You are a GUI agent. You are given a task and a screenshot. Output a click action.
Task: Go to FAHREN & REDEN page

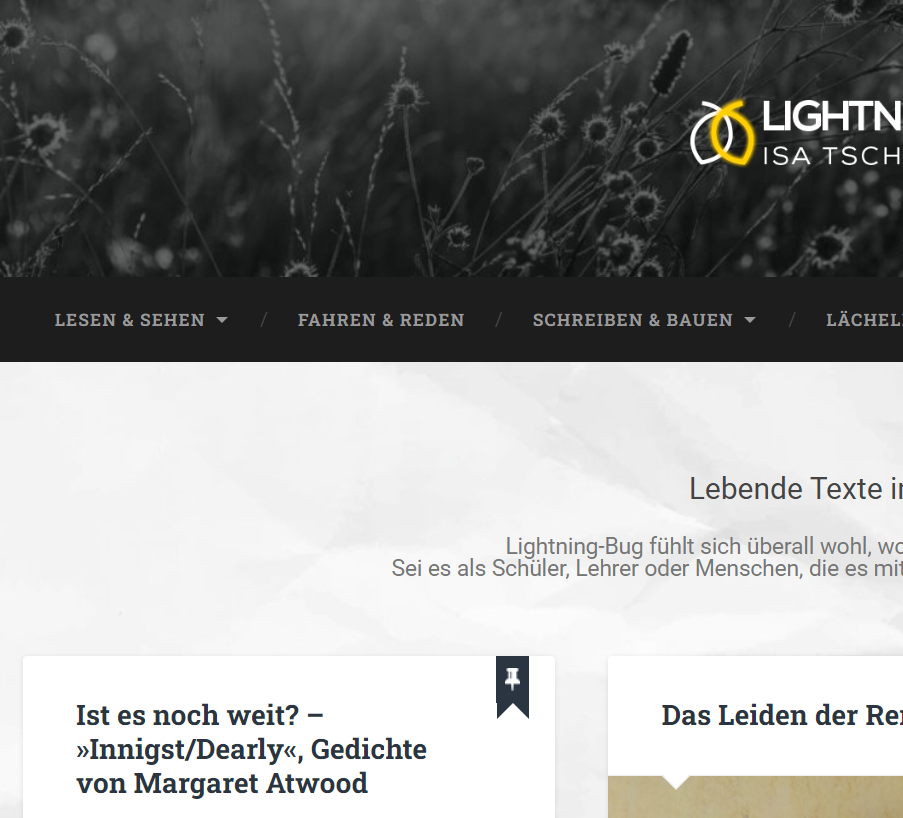coord(381,320)
